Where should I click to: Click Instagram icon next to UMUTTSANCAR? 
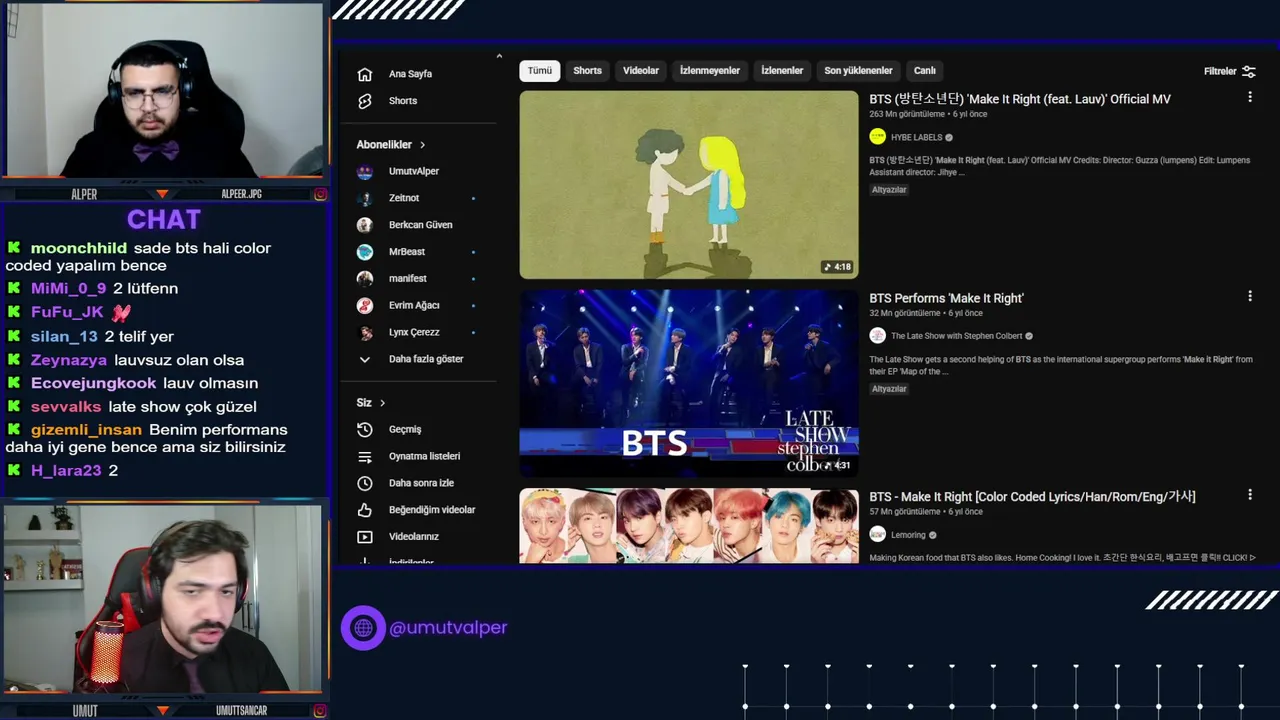click(320, 711)
